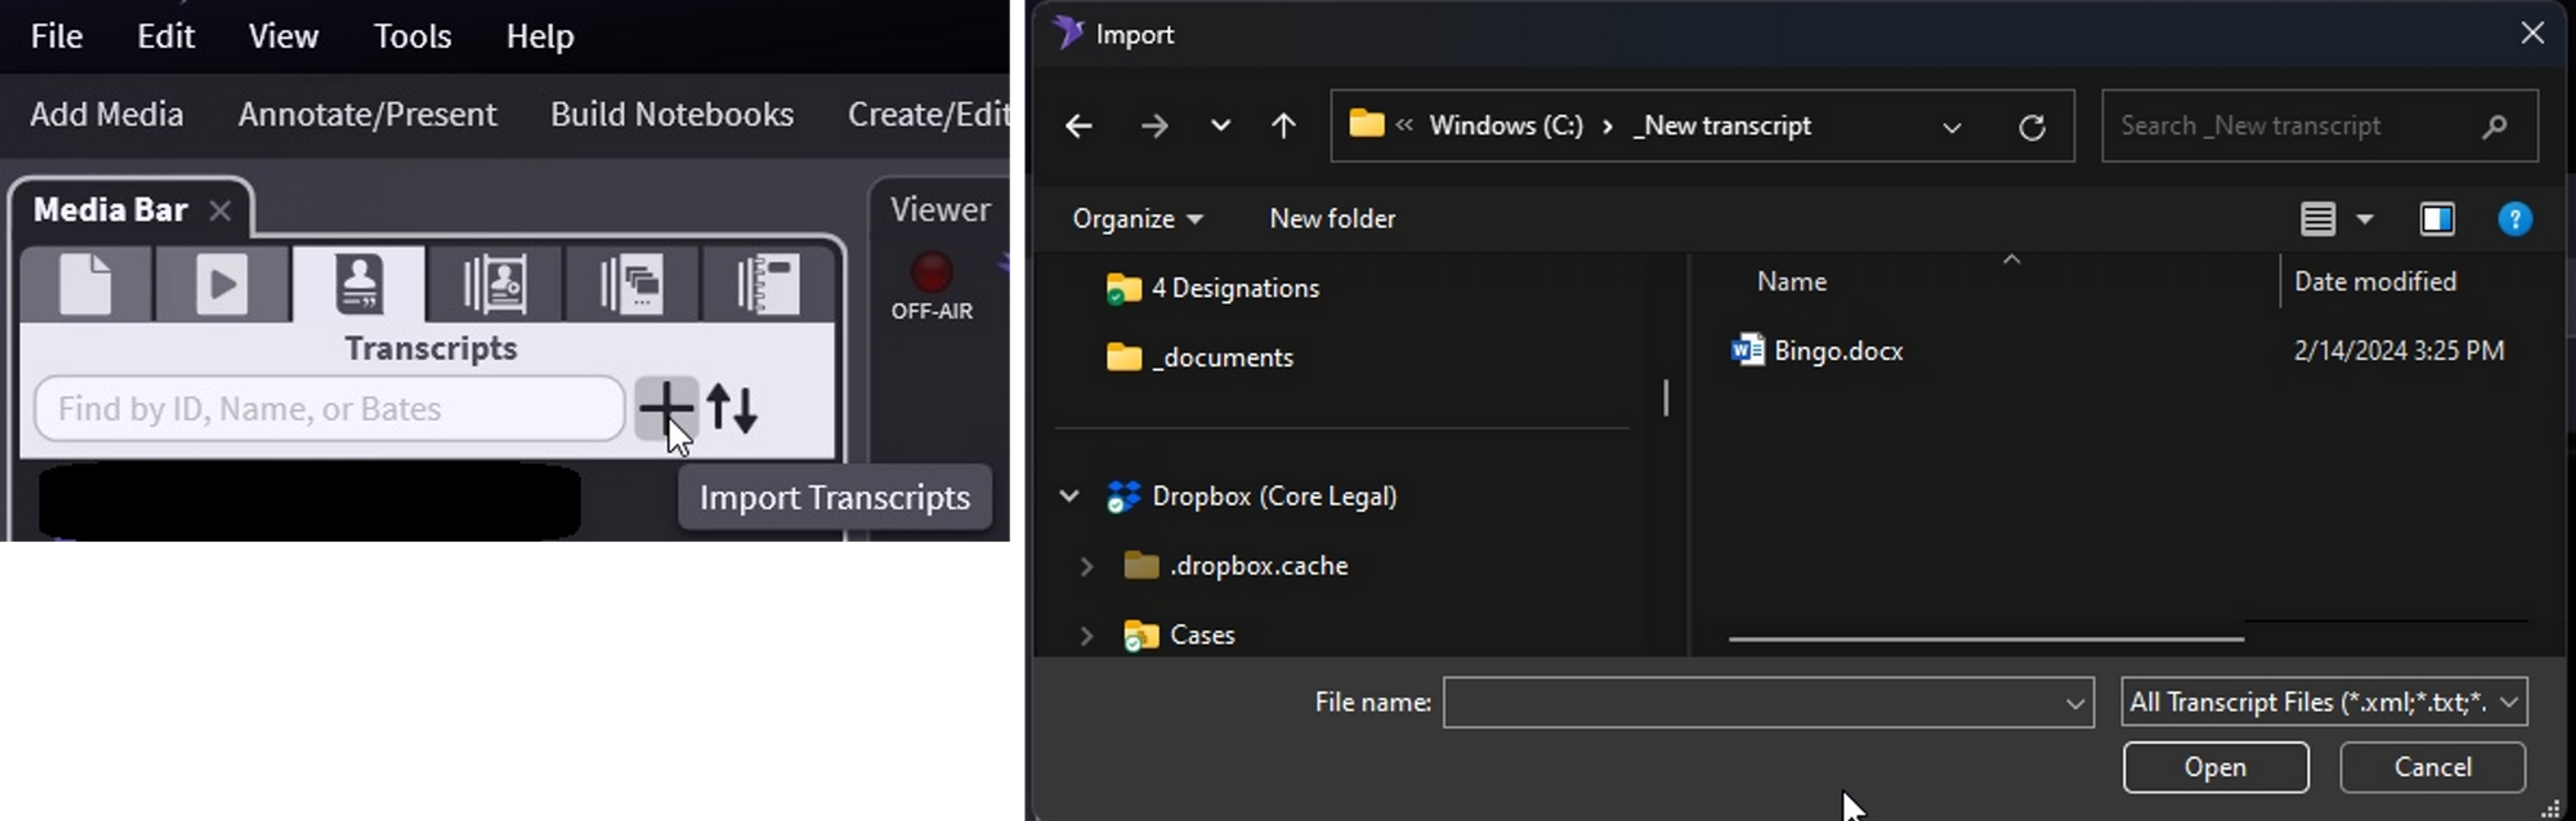Switch to the Multimedia tab icon
Viewport: 2576px width, 821px height.
221,284
